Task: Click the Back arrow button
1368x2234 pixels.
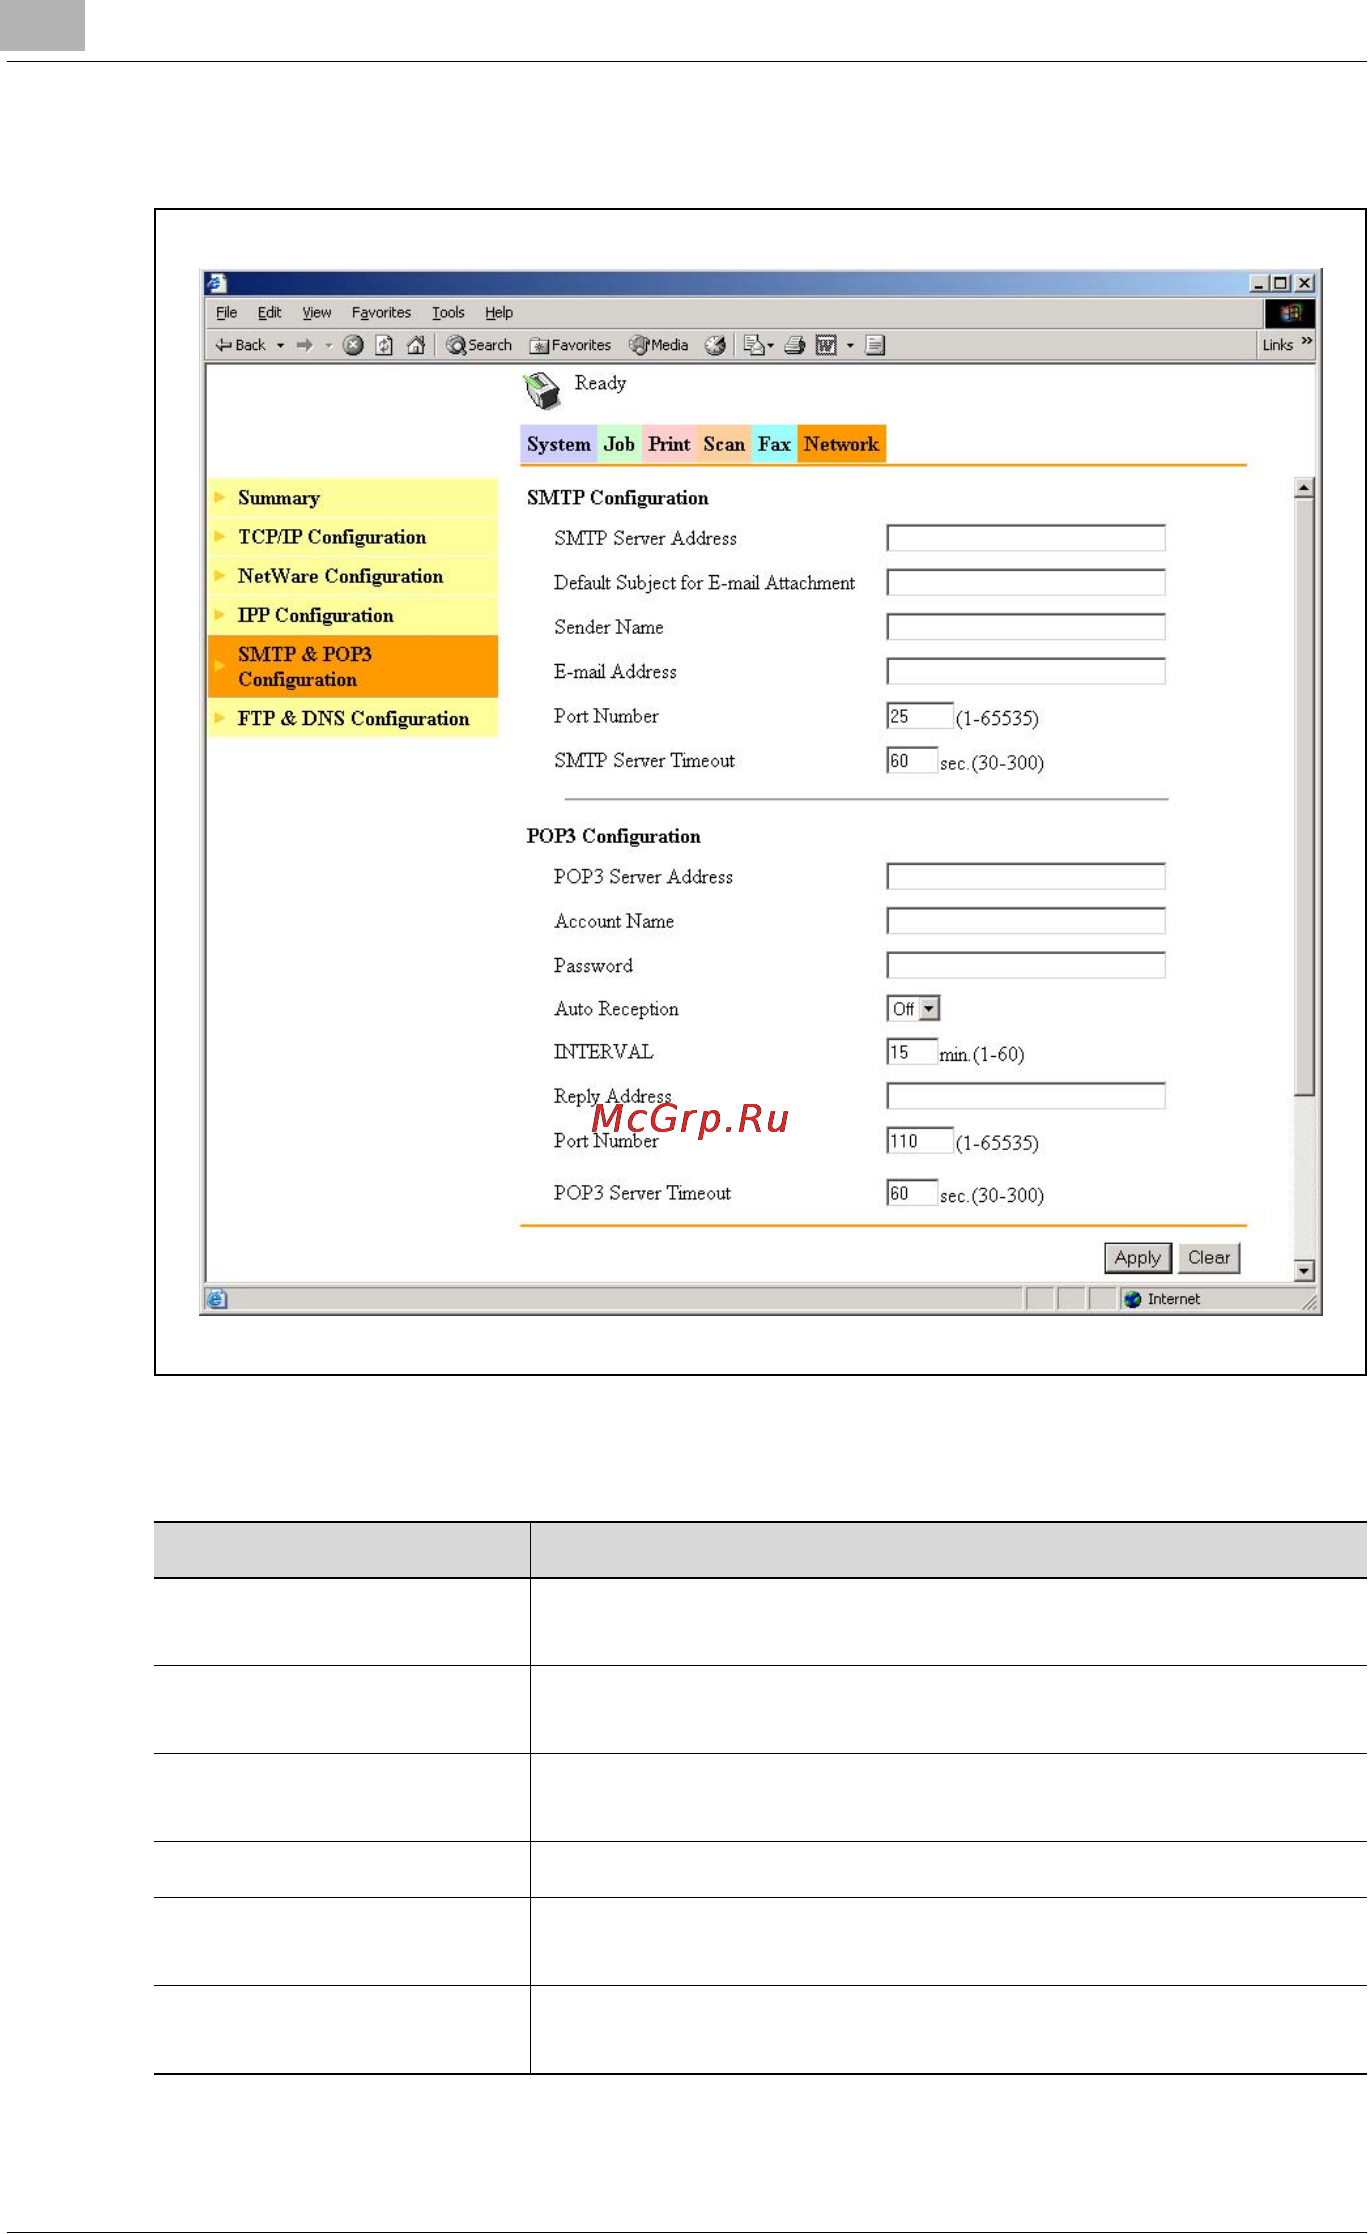Action: pos(240,345)
